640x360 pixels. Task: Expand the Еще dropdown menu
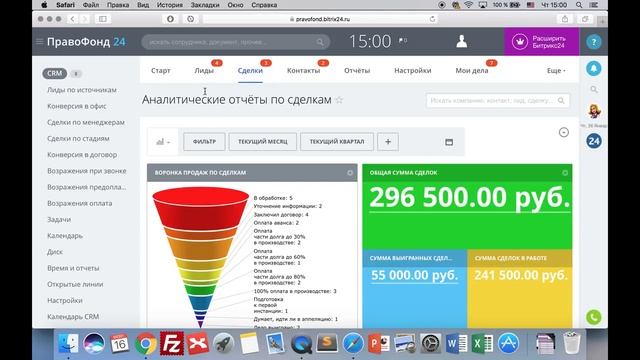point(556,71)
